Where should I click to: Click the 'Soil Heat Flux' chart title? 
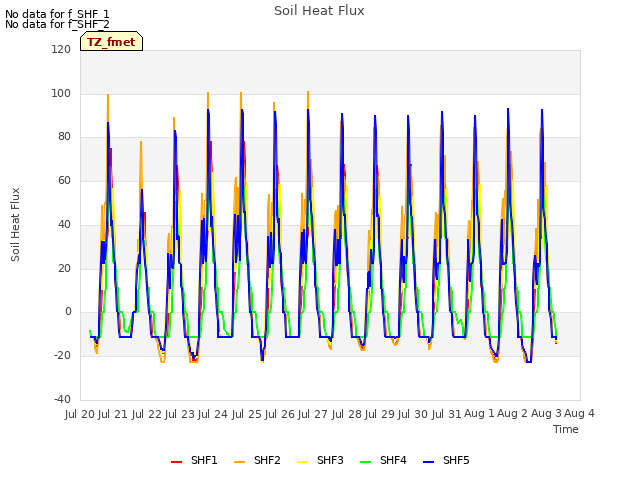319,11
